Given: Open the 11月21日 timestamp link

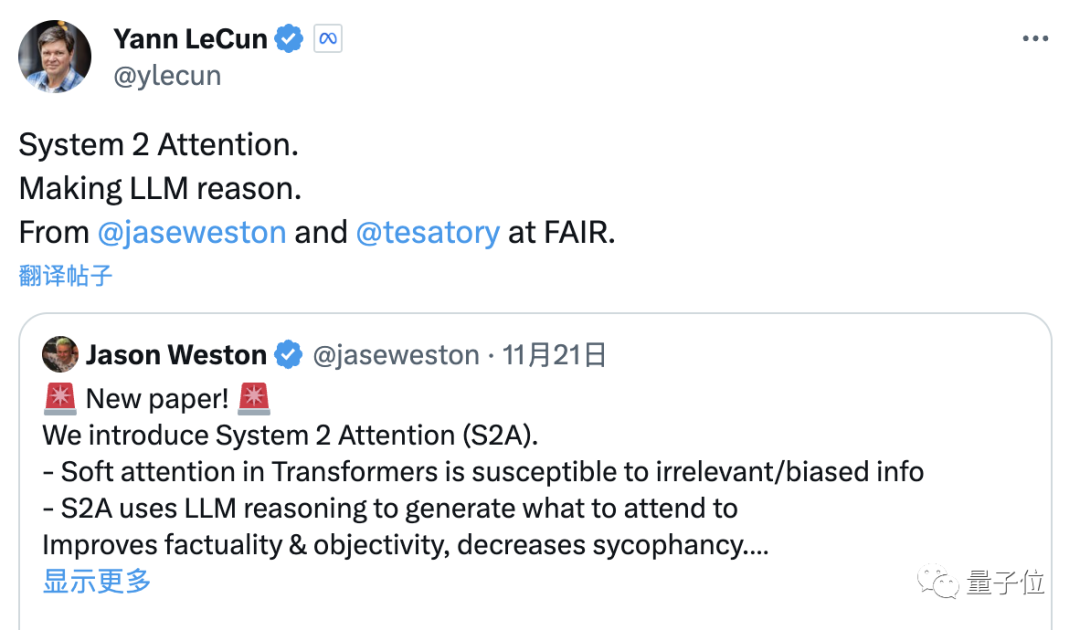Looking at the screenshot, I should 554,355.
